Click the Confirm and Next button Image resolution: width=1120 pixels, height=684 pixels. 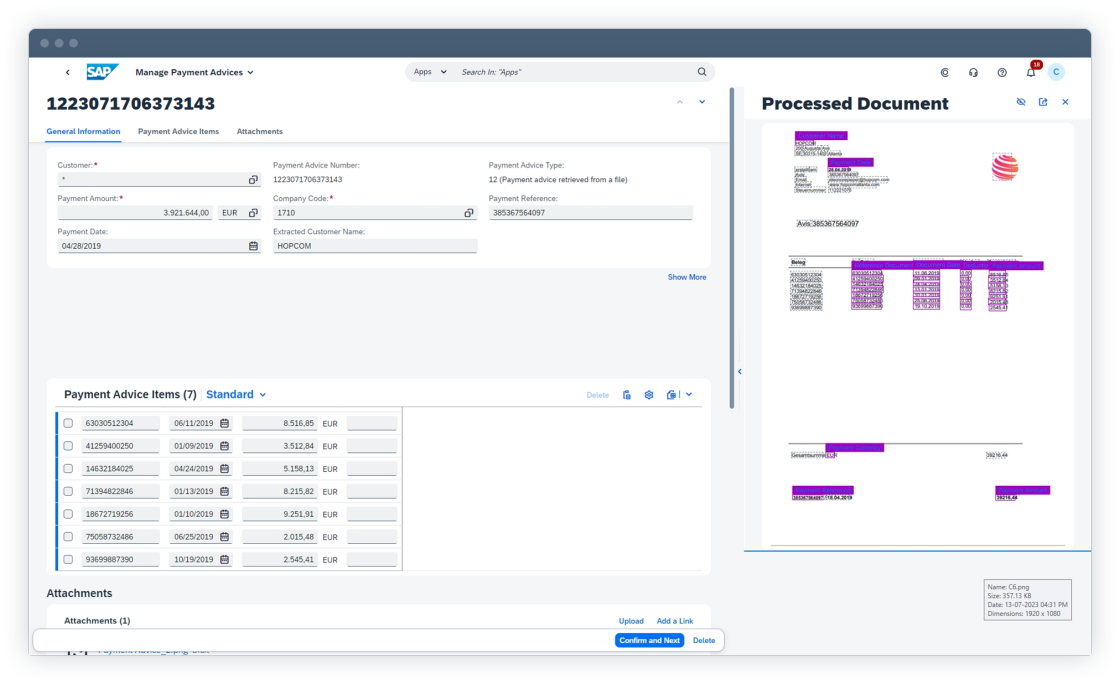[649, 640]
